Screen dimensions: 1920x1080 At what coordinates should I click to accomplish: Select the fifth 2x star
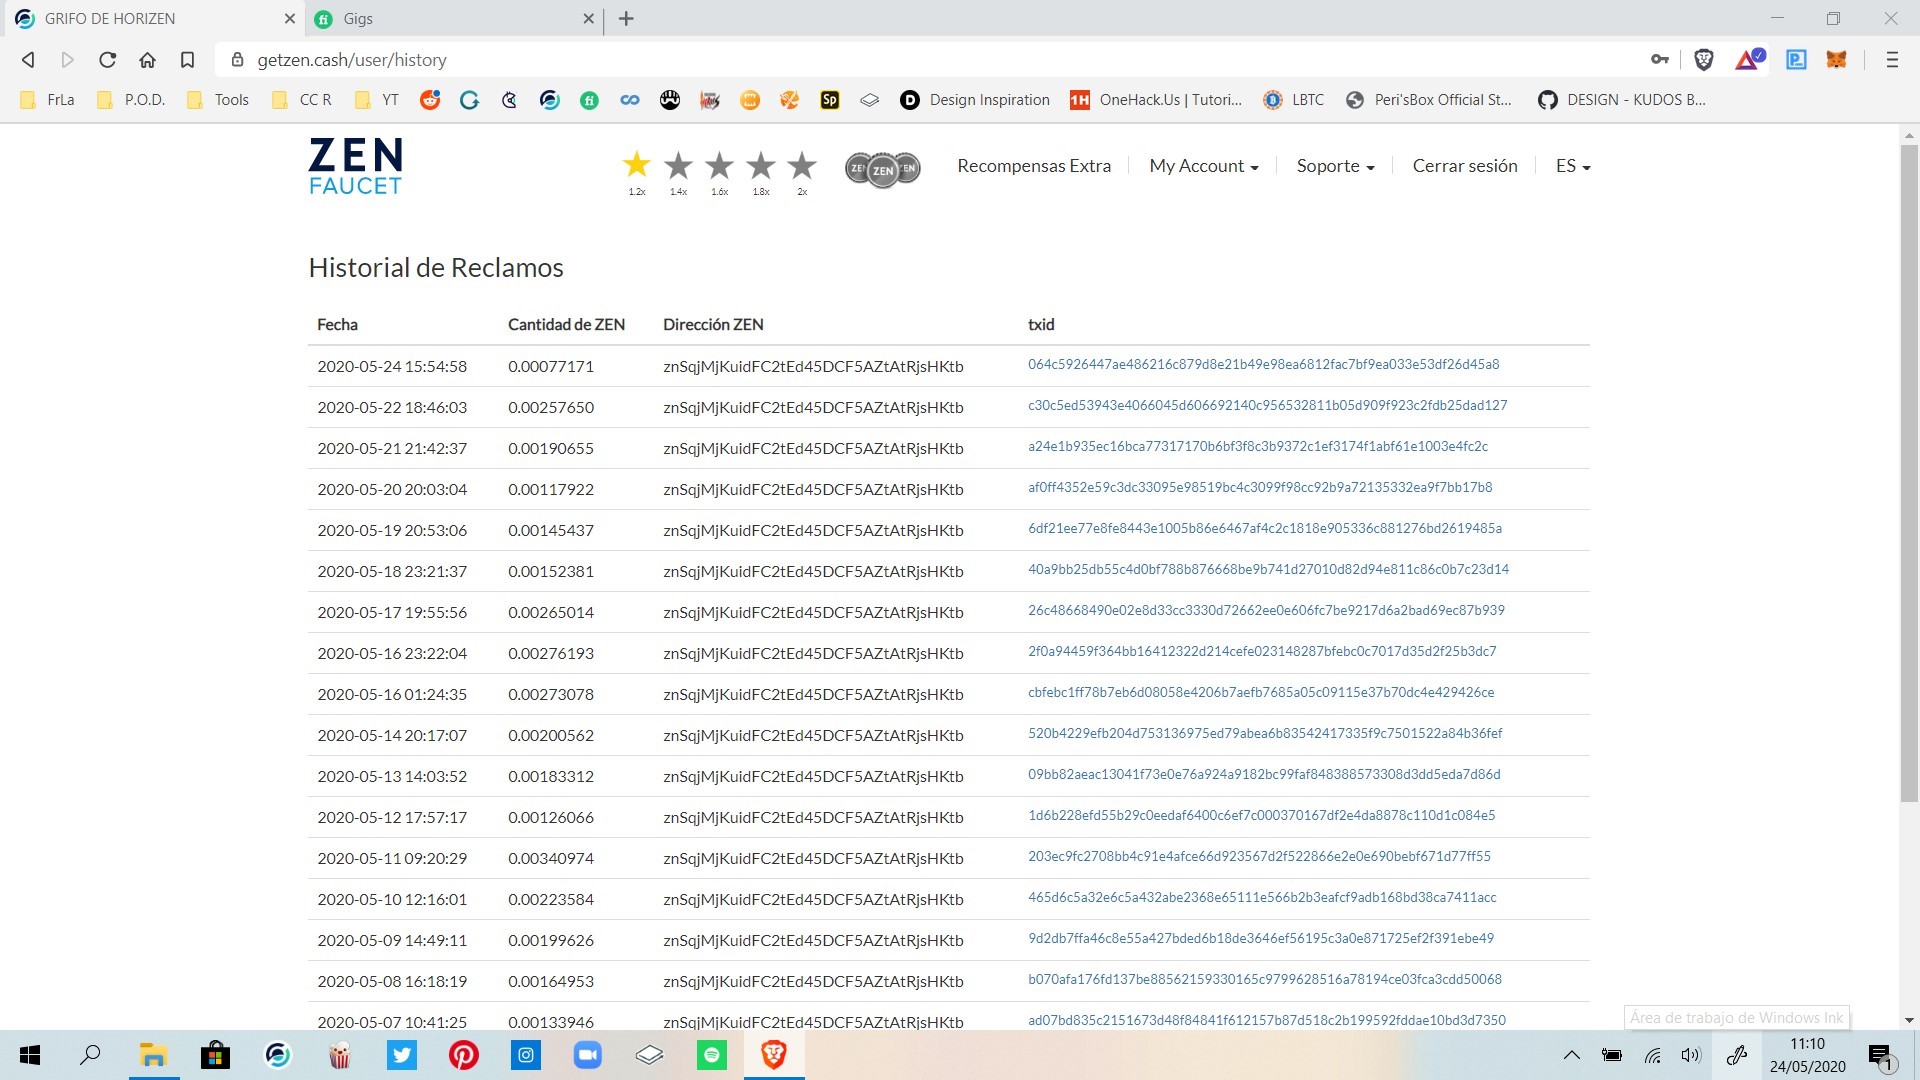pos(802,165)
